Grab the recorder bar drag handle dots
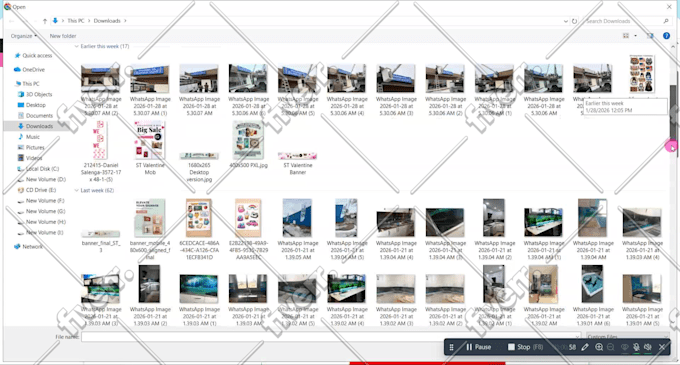 coord(451,347)
